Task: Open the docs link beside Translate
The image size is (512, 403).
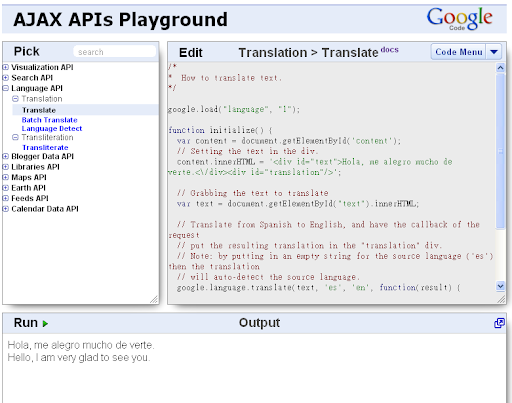Action: tap(389, 50)
